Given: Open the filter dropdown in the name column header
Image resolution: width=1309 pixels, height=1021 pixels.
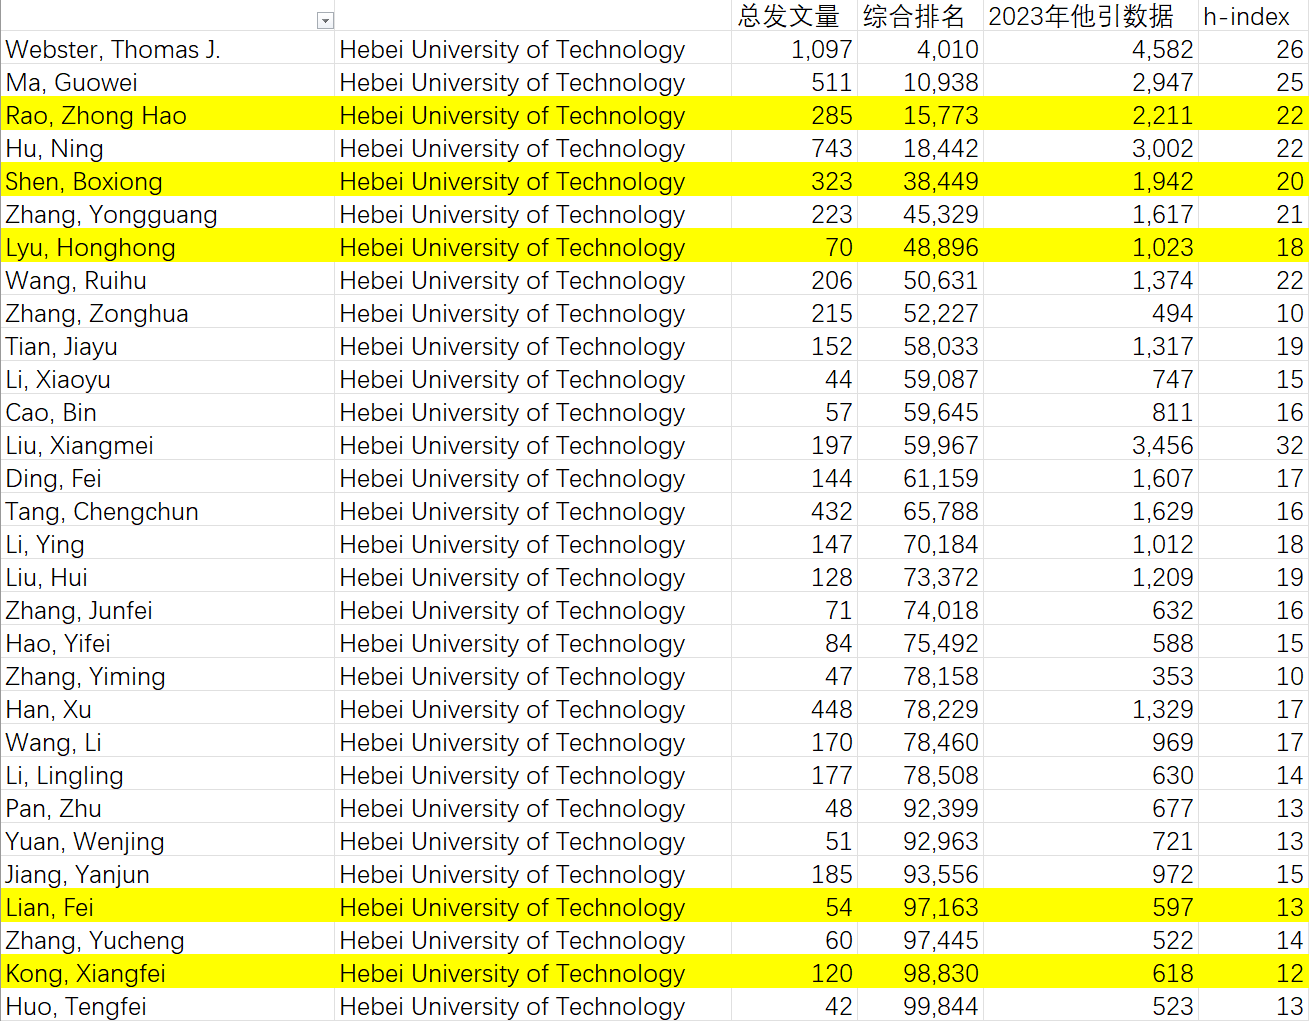Looking at the screenshot, I should (x=325, y=21).
